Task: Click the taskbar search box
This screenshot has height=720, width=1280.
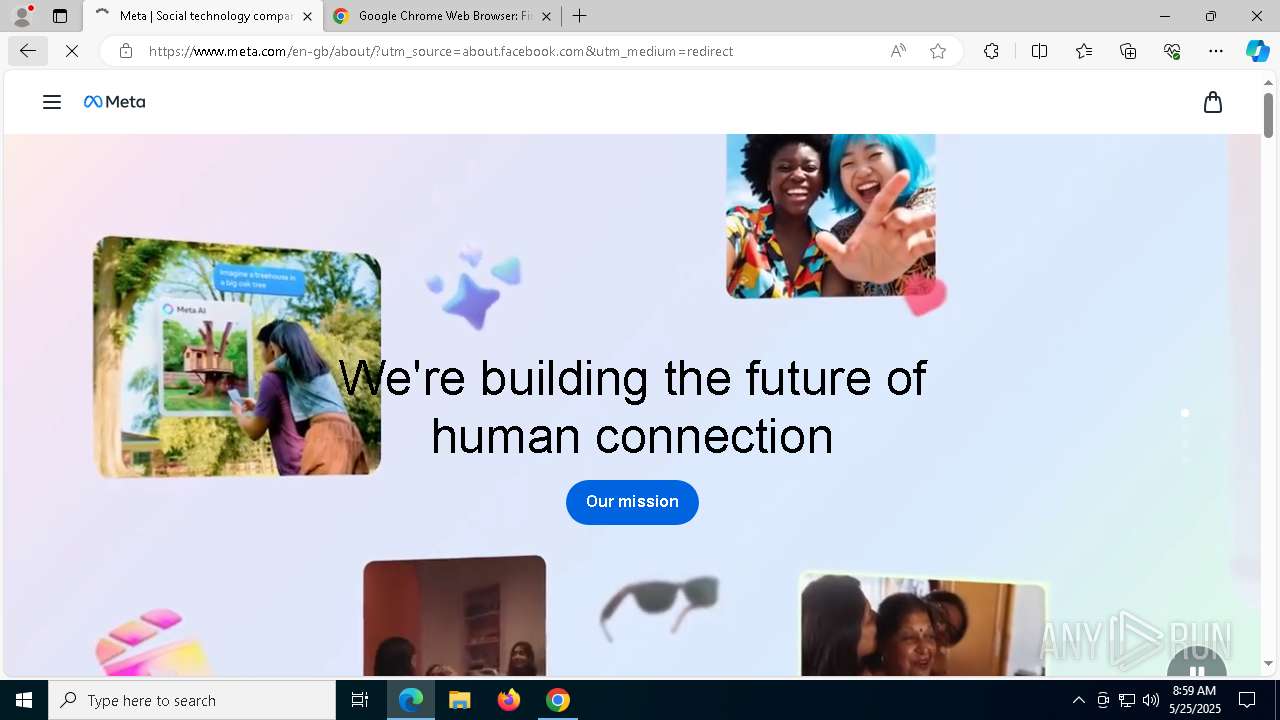Action: (x=192, y=700)
